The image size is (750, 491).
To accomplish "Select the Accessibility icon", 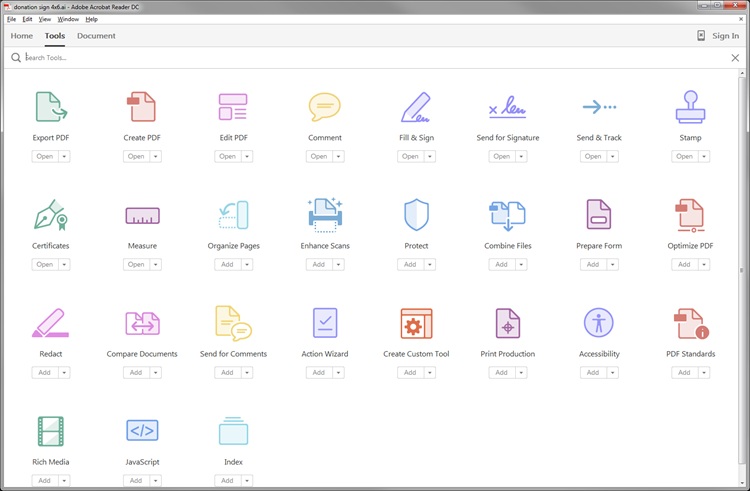I will point(598,323).
